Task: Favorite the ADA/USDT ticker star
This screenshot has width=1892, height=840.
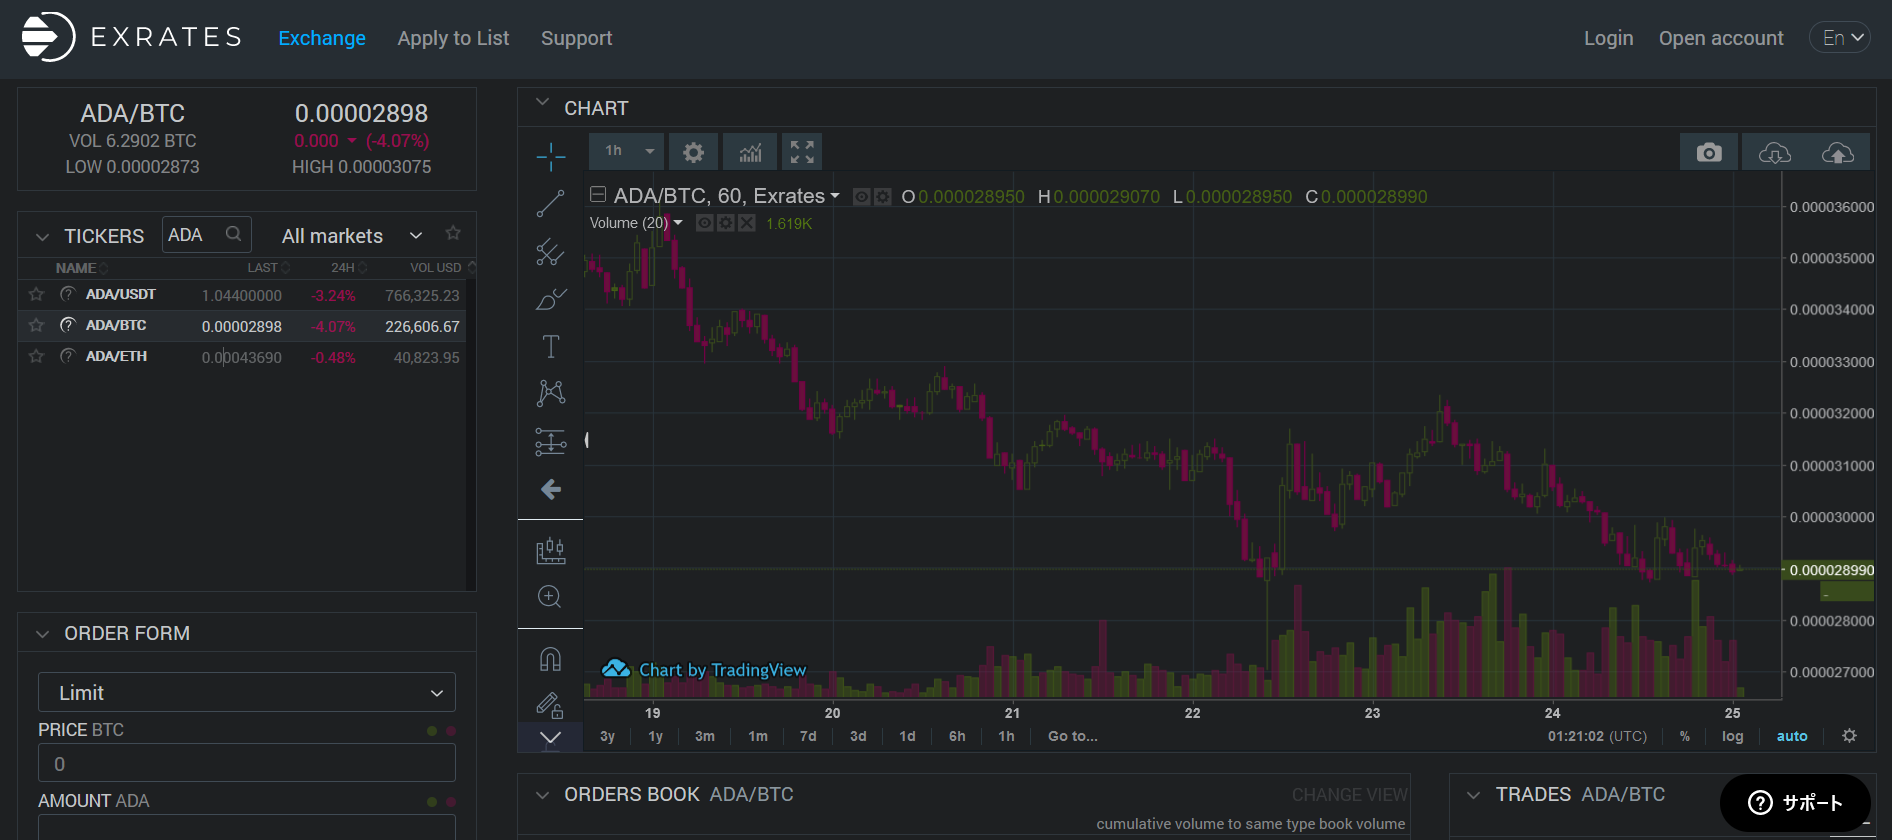Action: [x=36, y=294]
